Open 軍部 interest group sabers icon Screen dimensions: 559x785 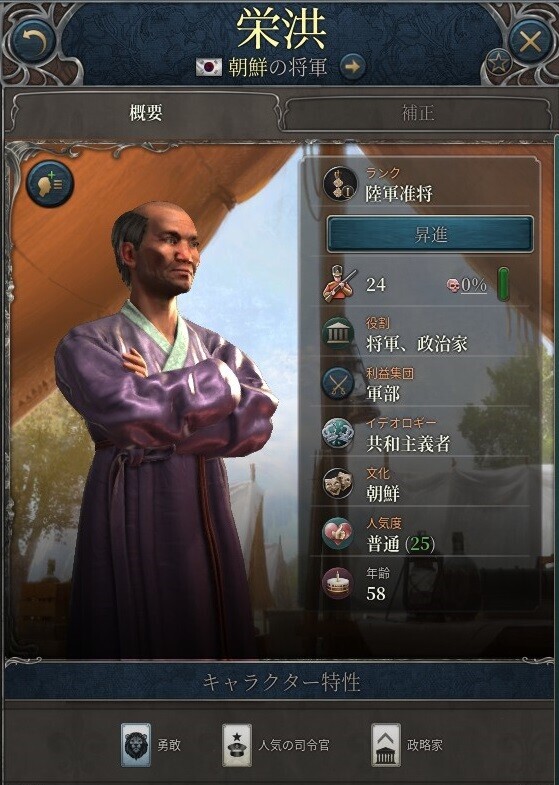coord(338,384)
